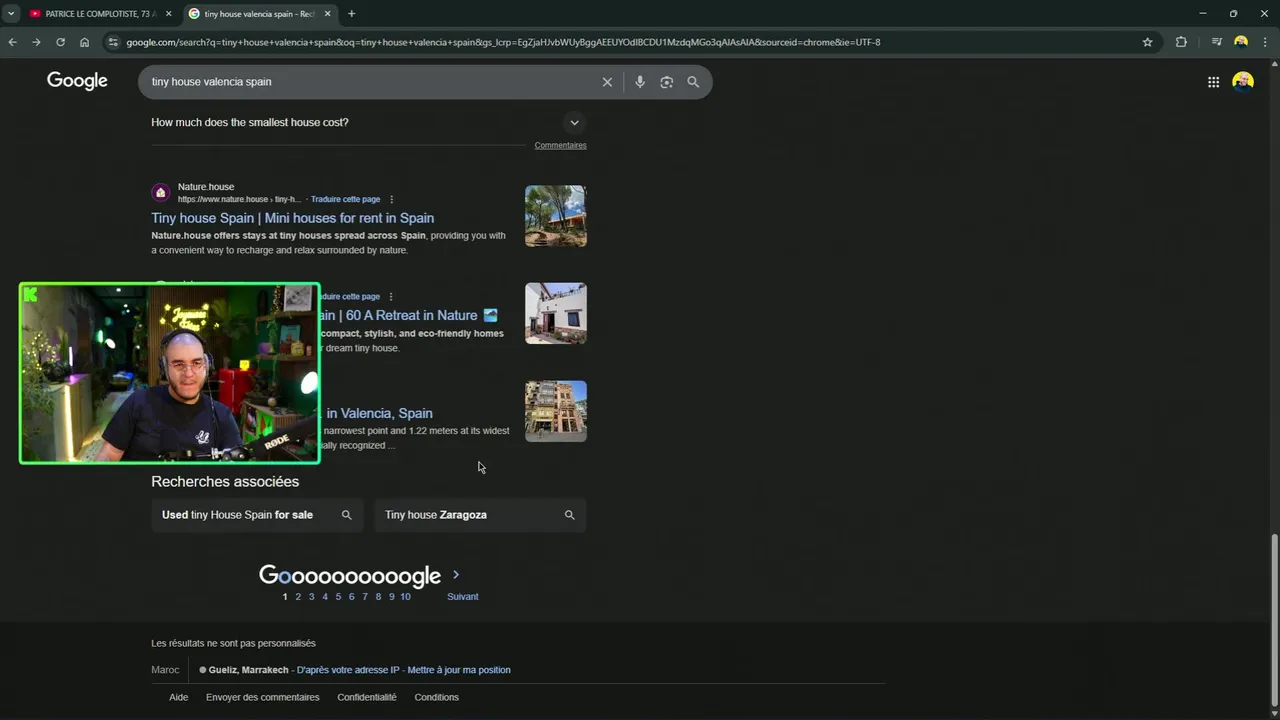Click the Commentaires link
Screen dimensions: 1280x720
click(560, 145)
